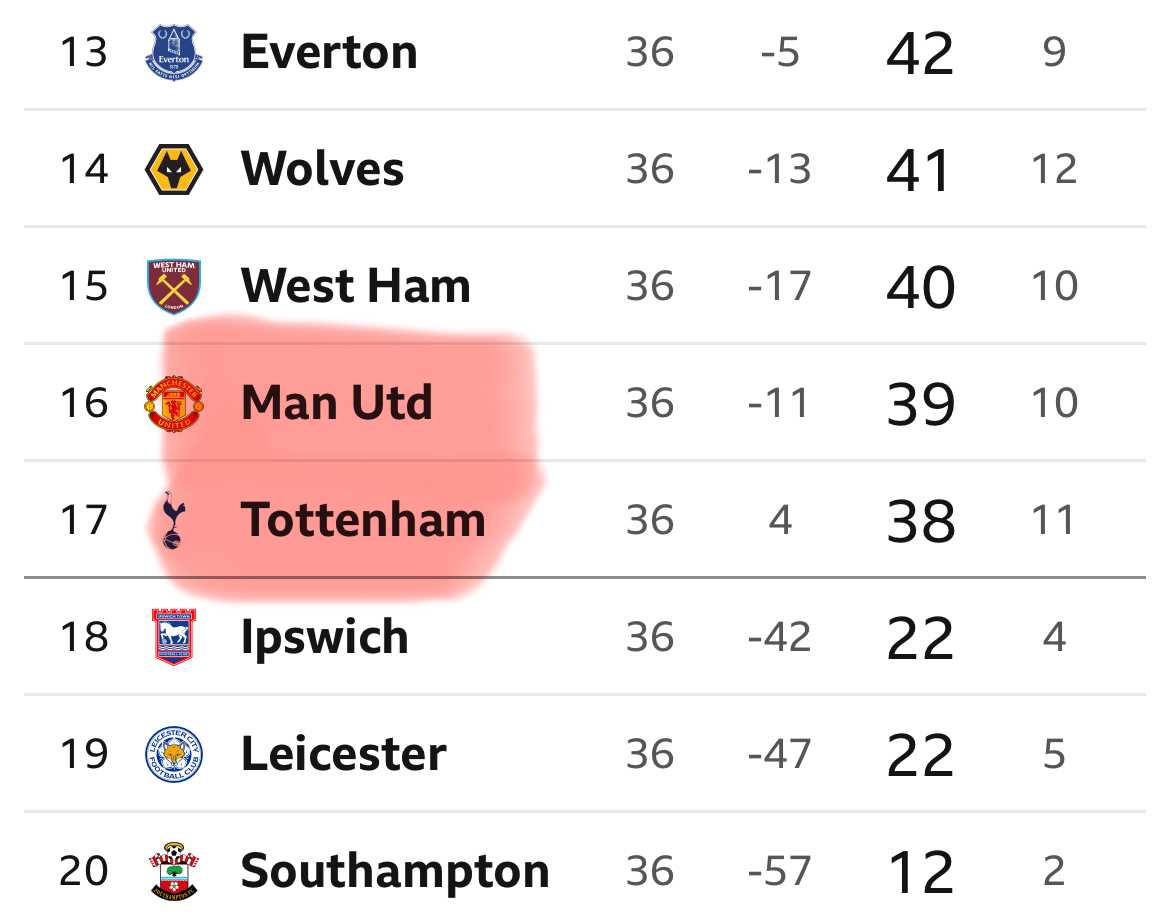This screenshot has width=1170, height=923.
Task: Open the Southampton team link
Action: (395, 872)
